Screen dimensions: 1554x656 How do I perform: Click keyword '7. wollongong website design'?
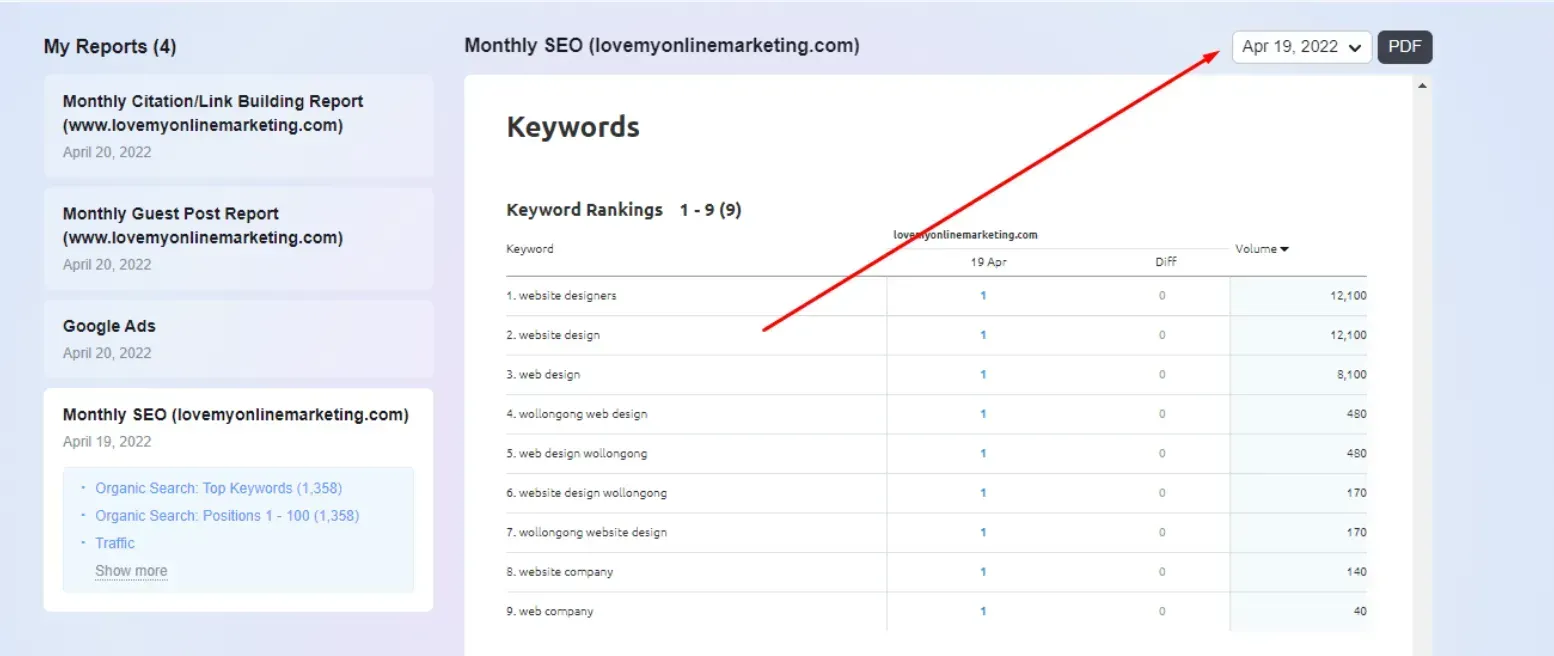pyautogui.click(x=586, y=533)
